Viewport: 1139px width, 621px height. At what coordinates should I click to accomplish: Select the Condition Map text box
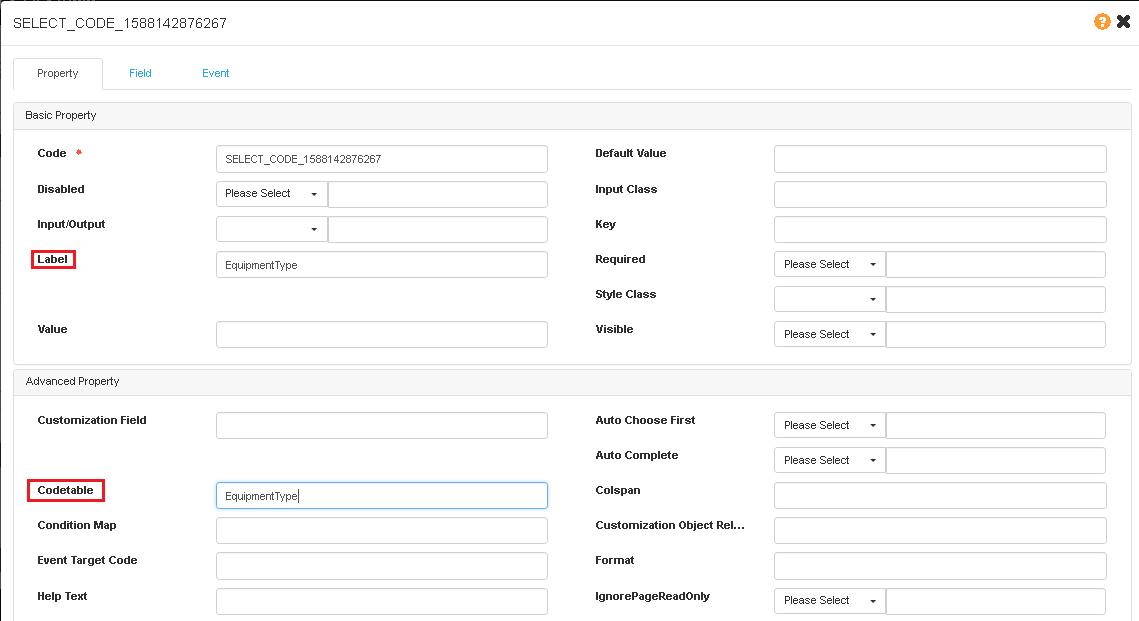[x=381, y=531]
